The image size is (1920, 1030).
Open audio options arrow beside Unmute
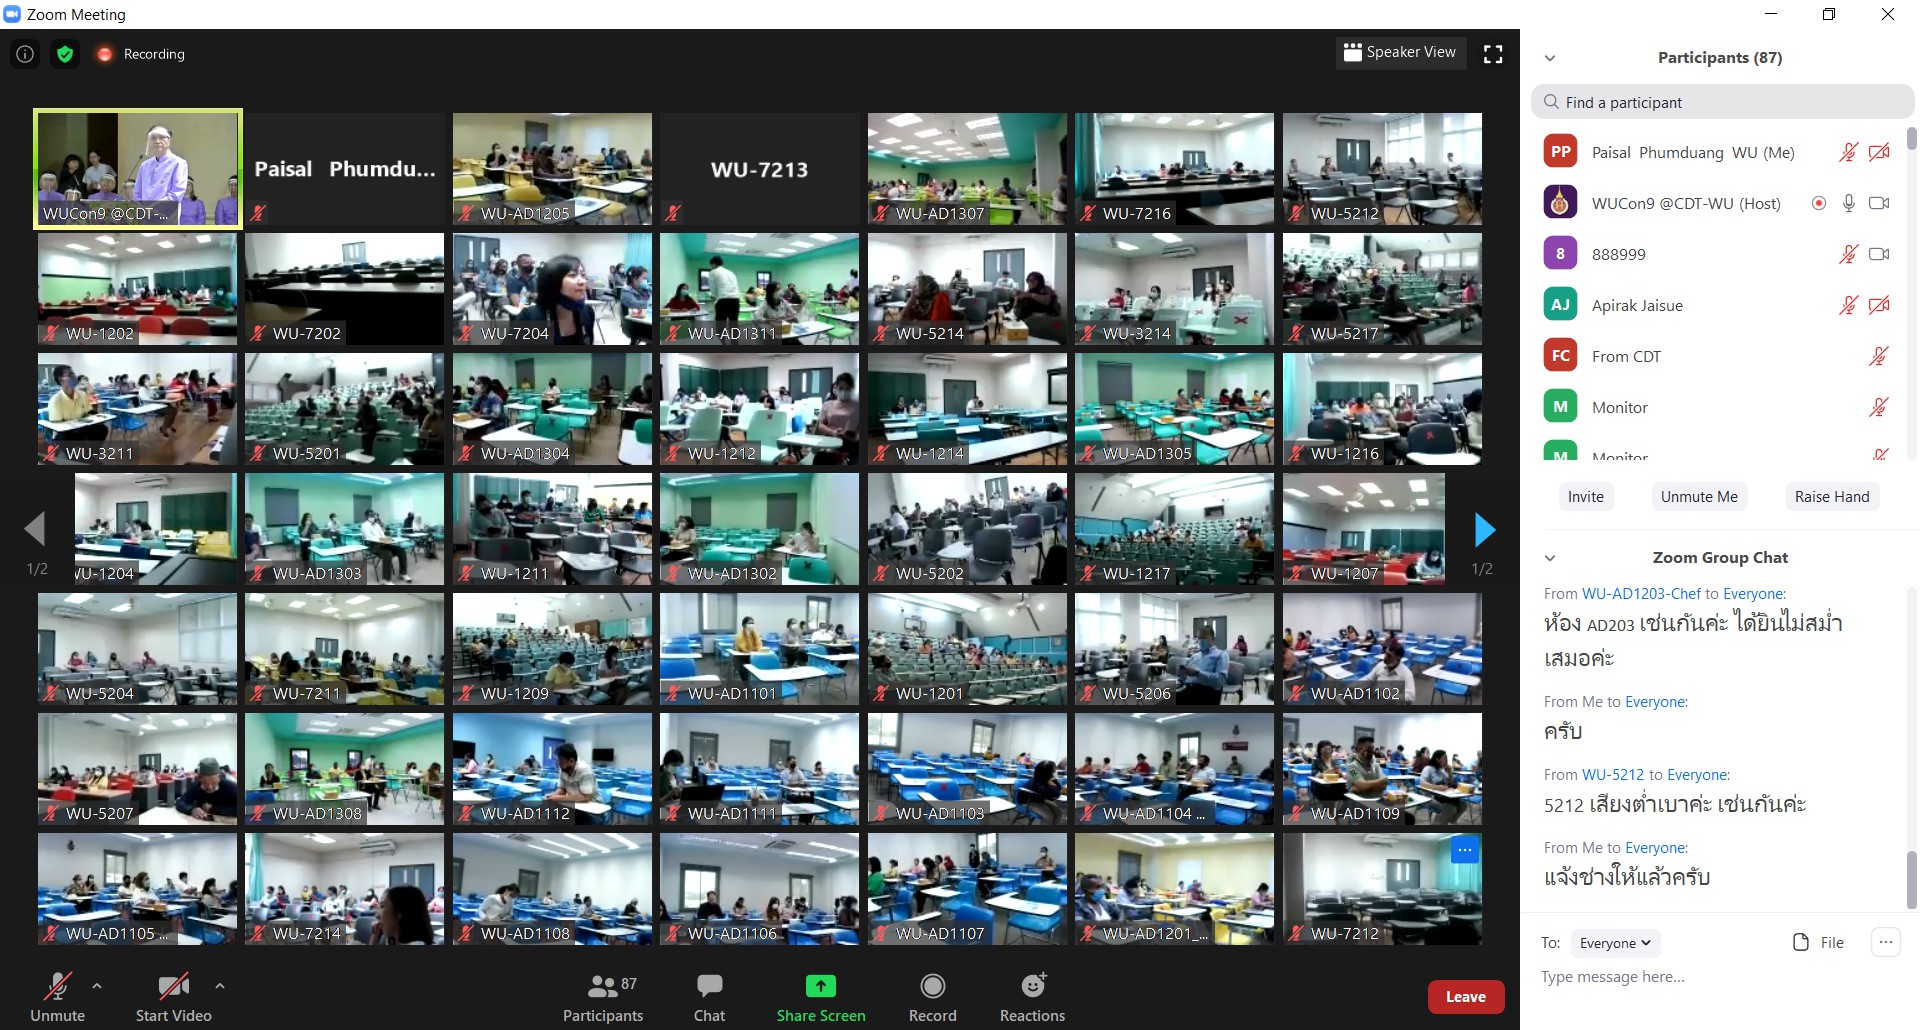tap(97, 986)
